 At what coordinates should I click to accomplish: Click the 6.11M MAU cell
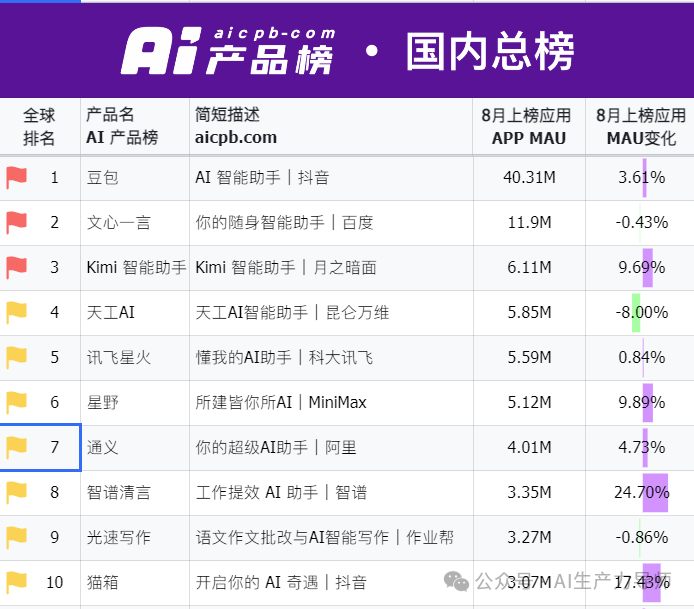pos(529,268)
